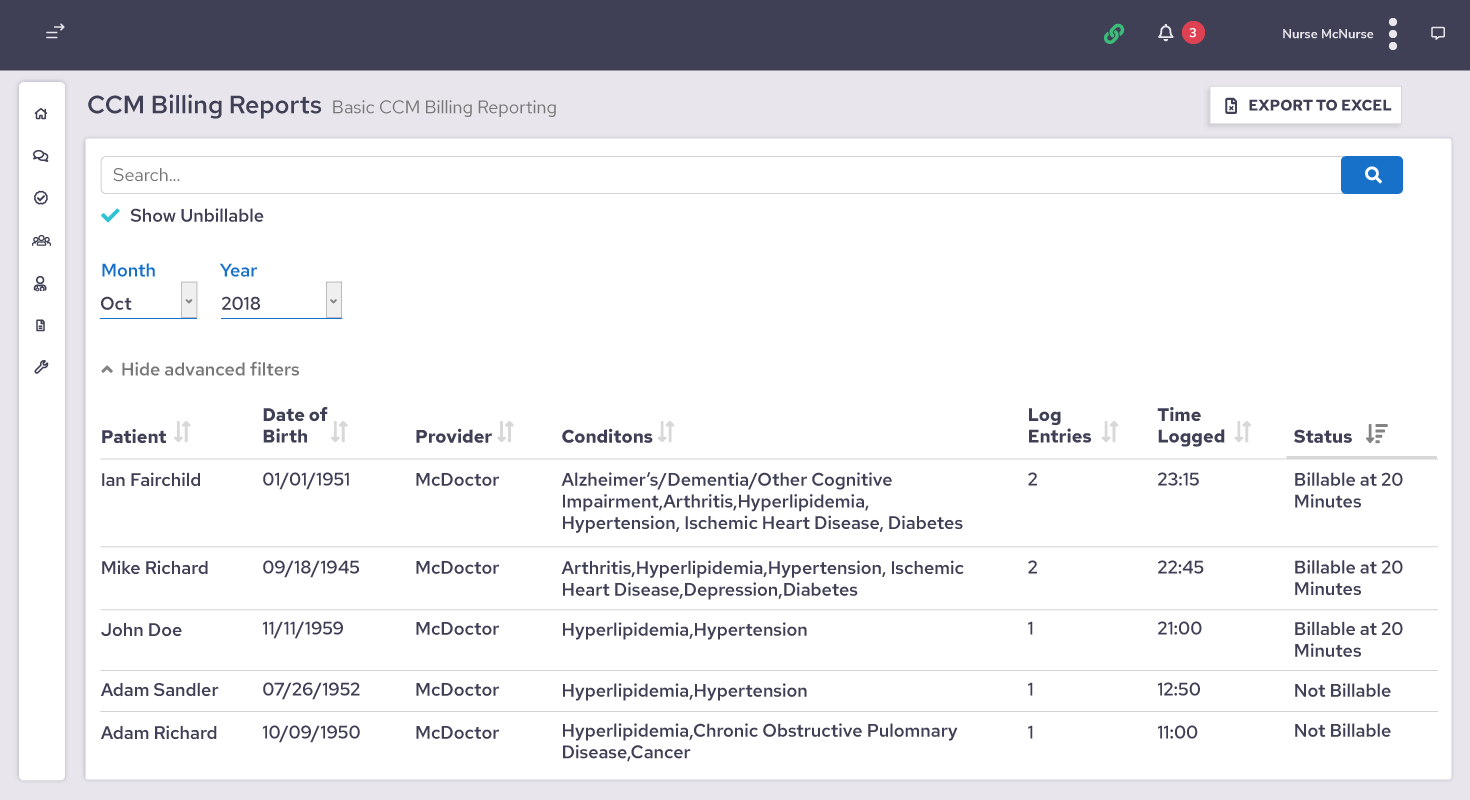1470x800 pixels.
Task: Sort table by Status column
Action: pos(1376,434)
